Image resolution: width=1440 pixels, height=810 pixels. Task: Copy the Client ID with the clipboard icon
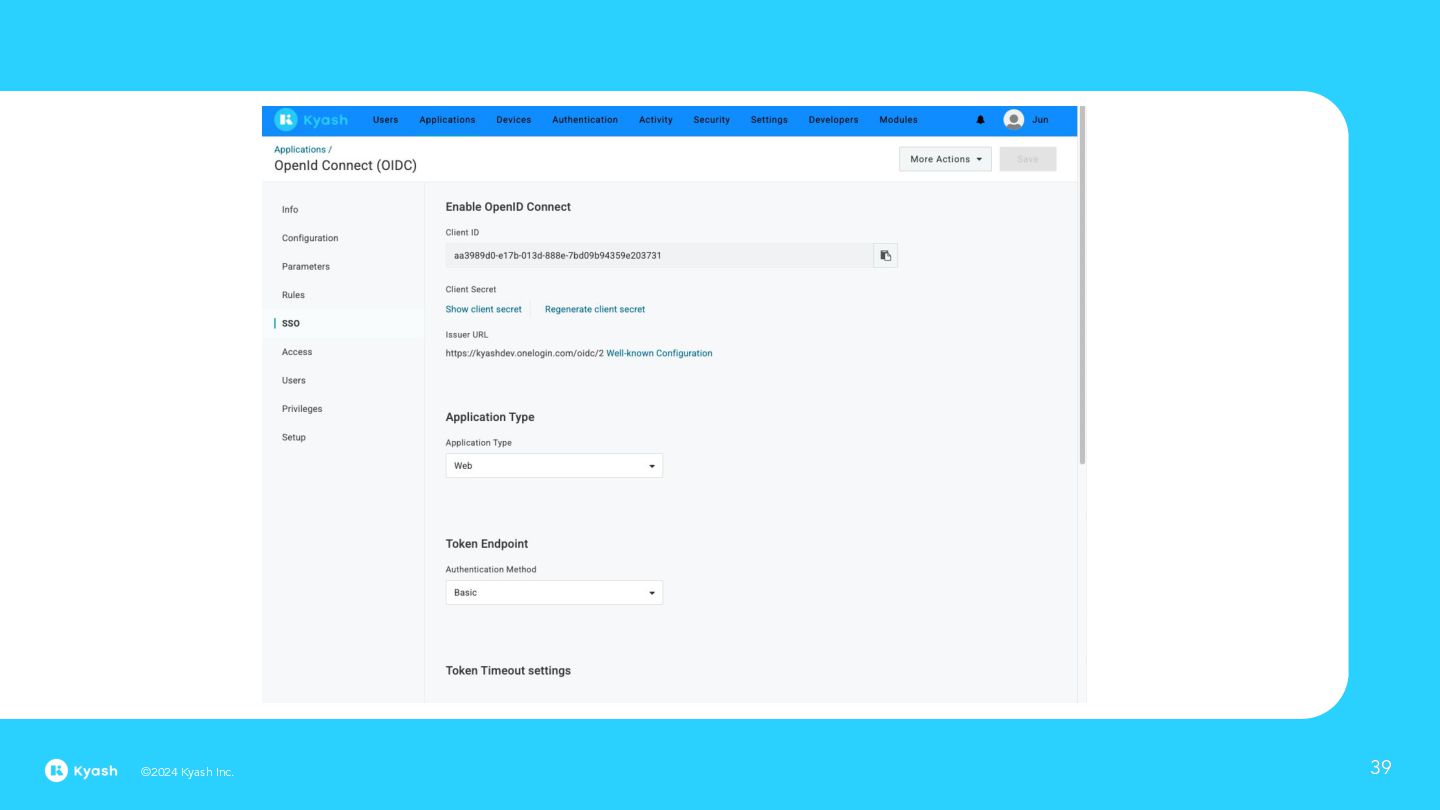[885, 256]
